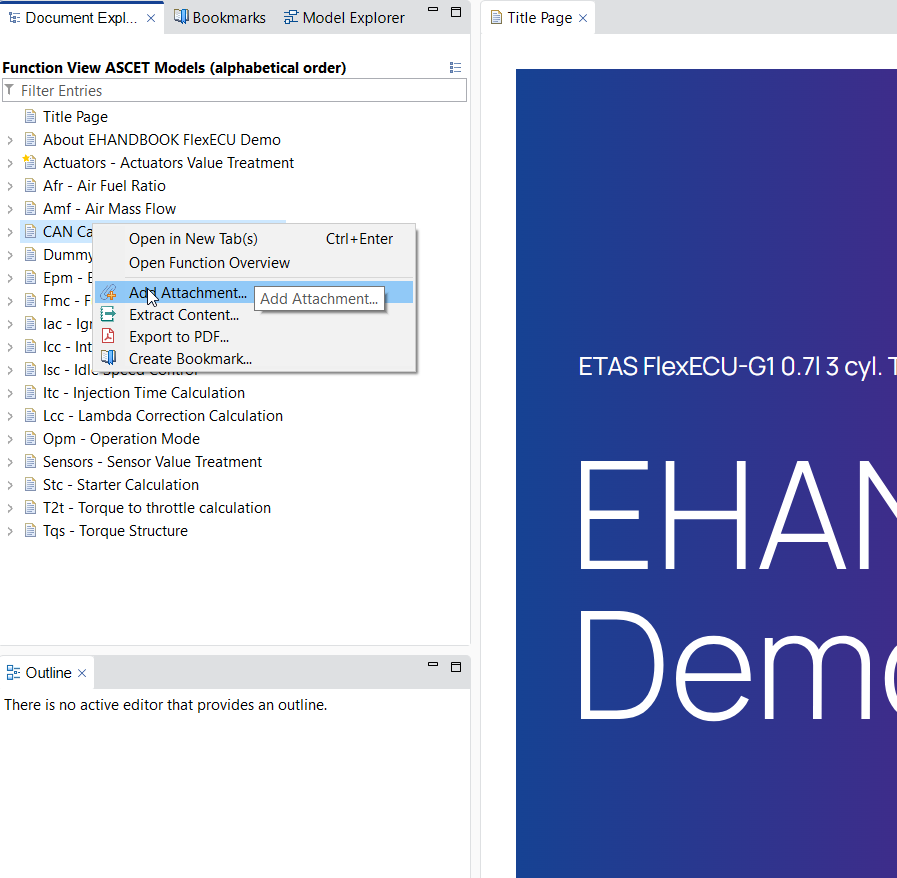Viewport: 897px width, 878px height.
Task: Click the Document Explorer tab icon
Action: pos(13,17)
